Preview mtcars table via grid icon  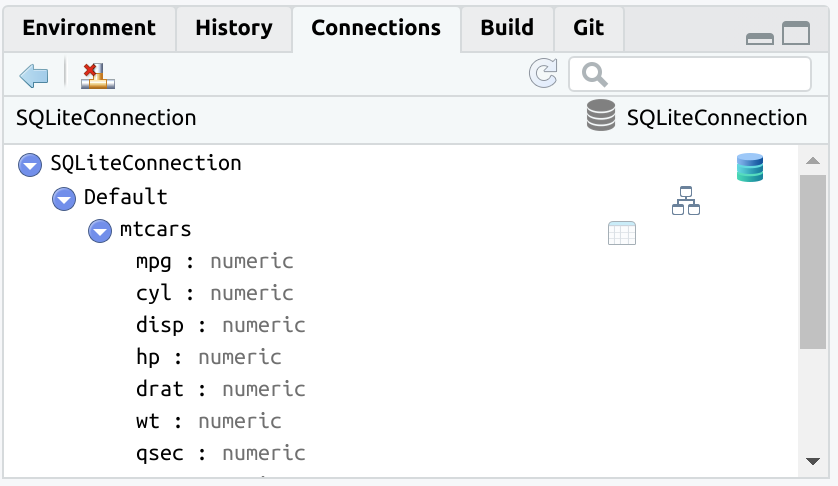pos(622,233)
